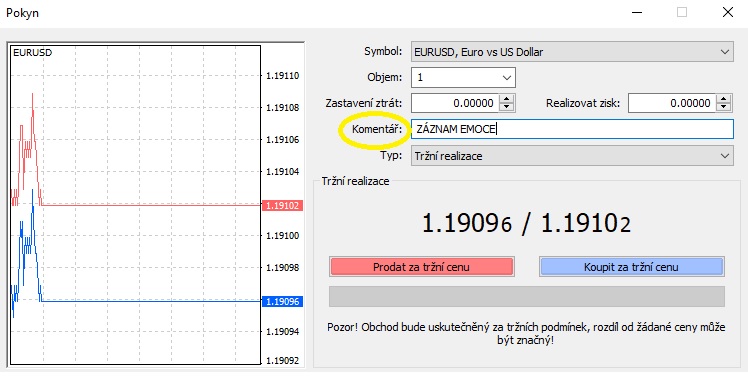Decrease Realizovat zisk with down arrow
This screenshot has width=748, height=376.
(x=724, y=107)
